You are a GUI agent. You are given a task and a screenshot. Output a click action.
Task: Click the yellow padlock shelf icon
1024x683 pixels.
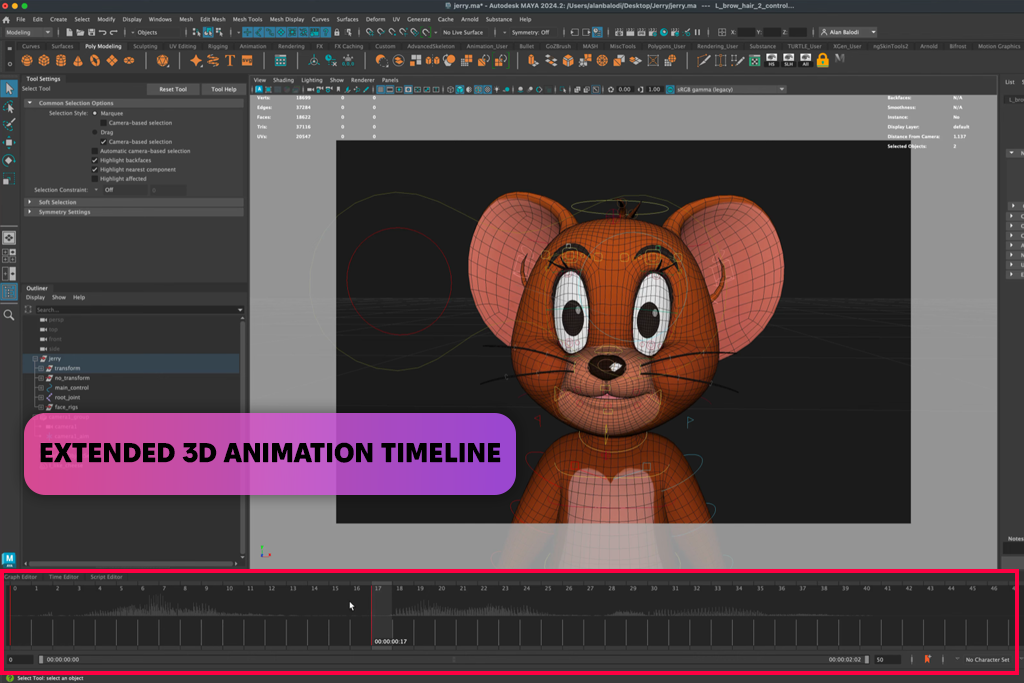click(x=822, y=61)
